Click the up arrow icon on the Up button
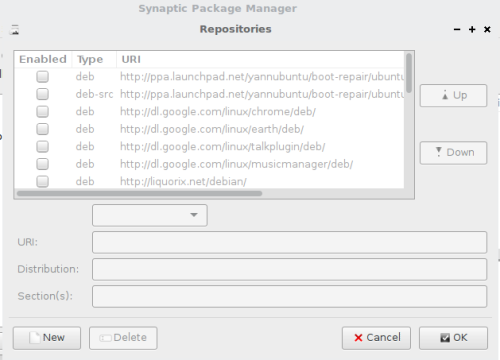This screenshot has width=500, height=360. [x=445, y=95]
